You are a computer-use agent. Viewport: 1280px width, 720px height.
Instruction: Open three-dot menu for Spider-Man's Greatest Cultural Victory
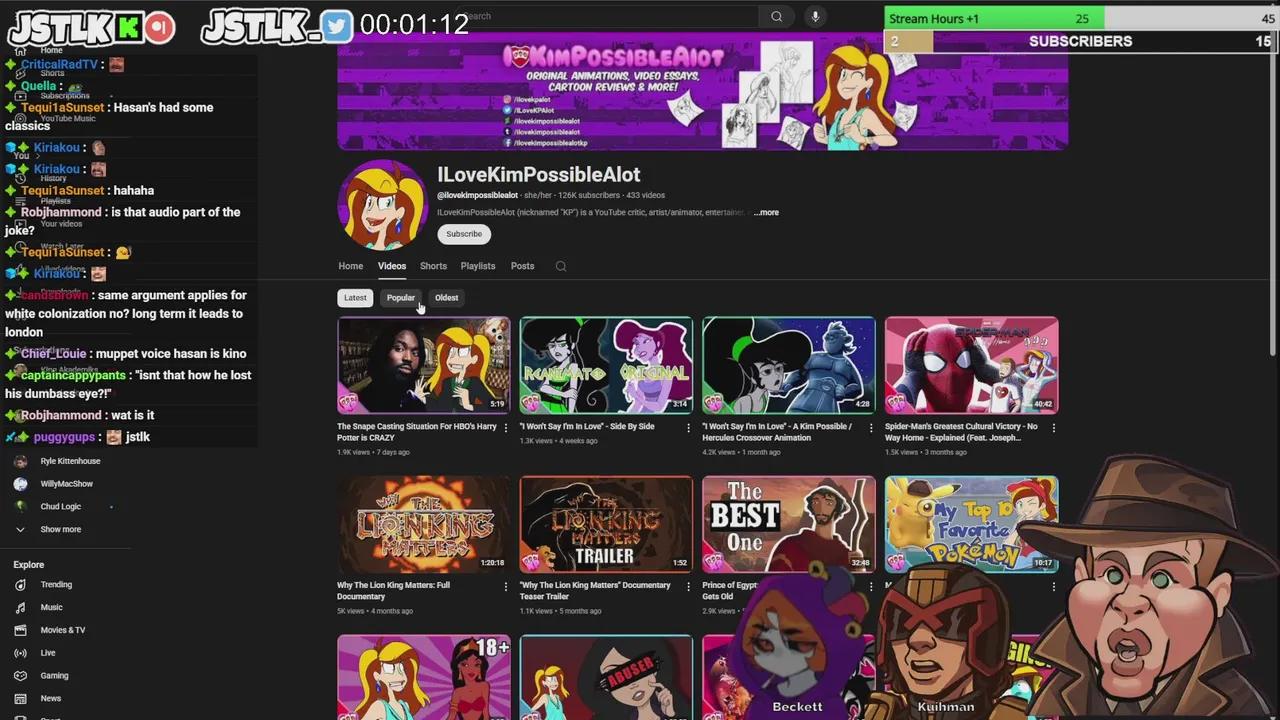(1053, 428)
